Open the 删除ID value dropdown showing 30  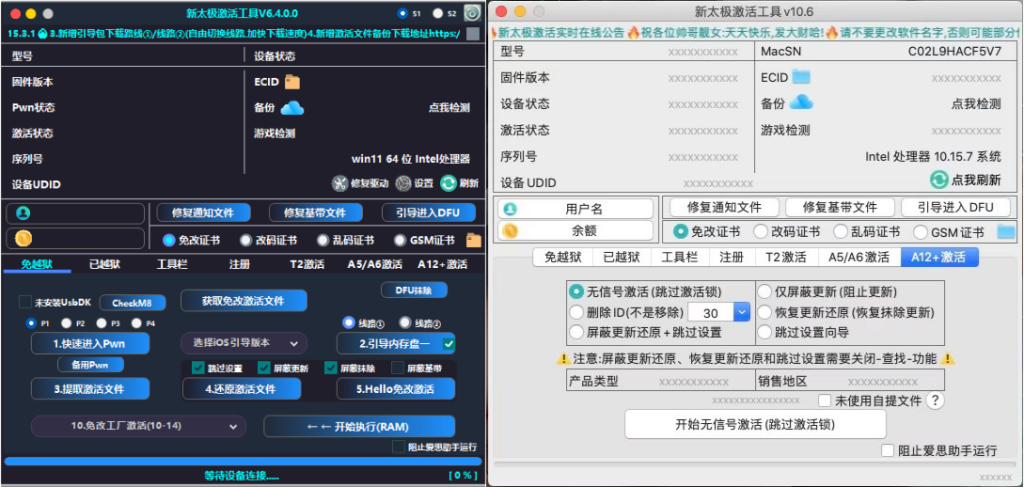point(741,313)
